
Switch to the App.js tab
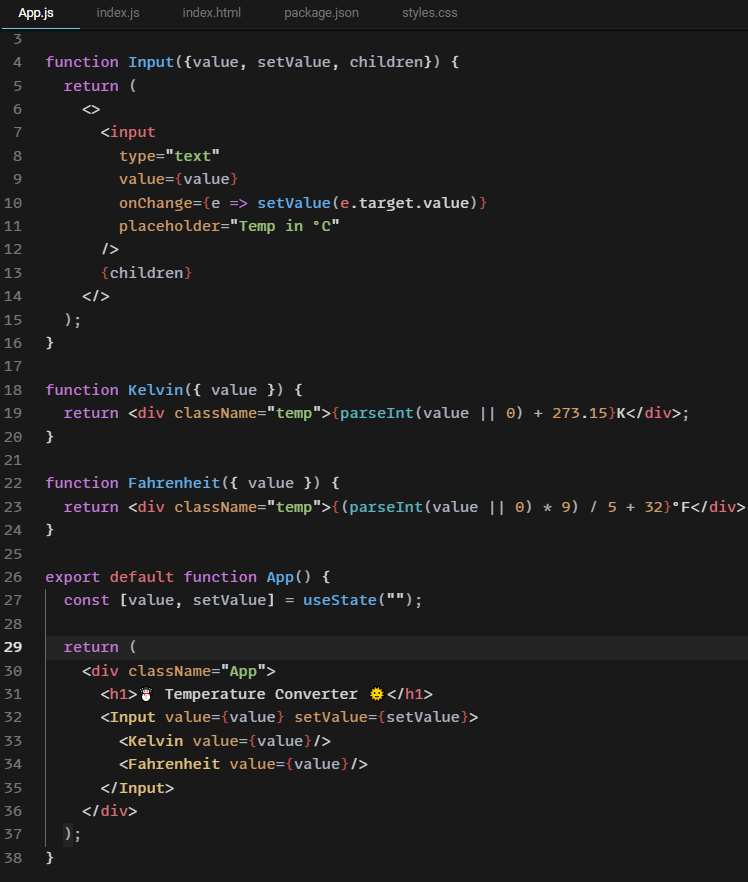(x=36, y=13)
